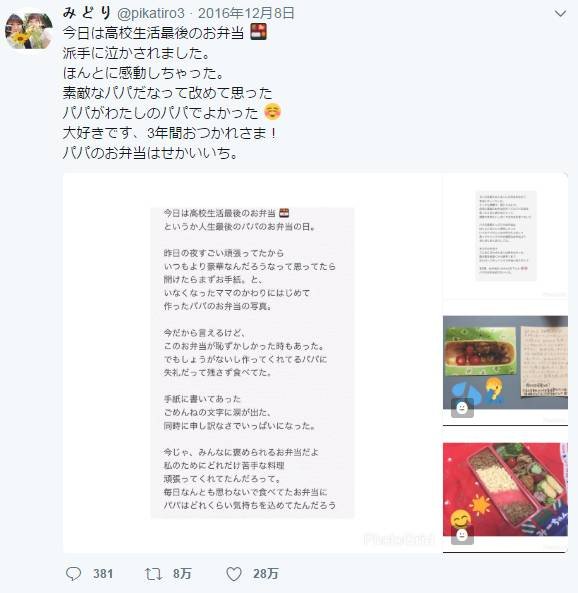Open the @pikatiro3 username link

tap(151, 14)
